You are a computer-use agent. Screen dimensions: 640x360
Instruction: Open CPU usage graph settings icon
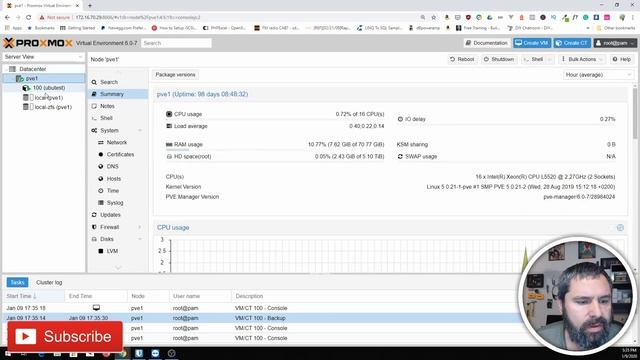click(x=620, y=228)
